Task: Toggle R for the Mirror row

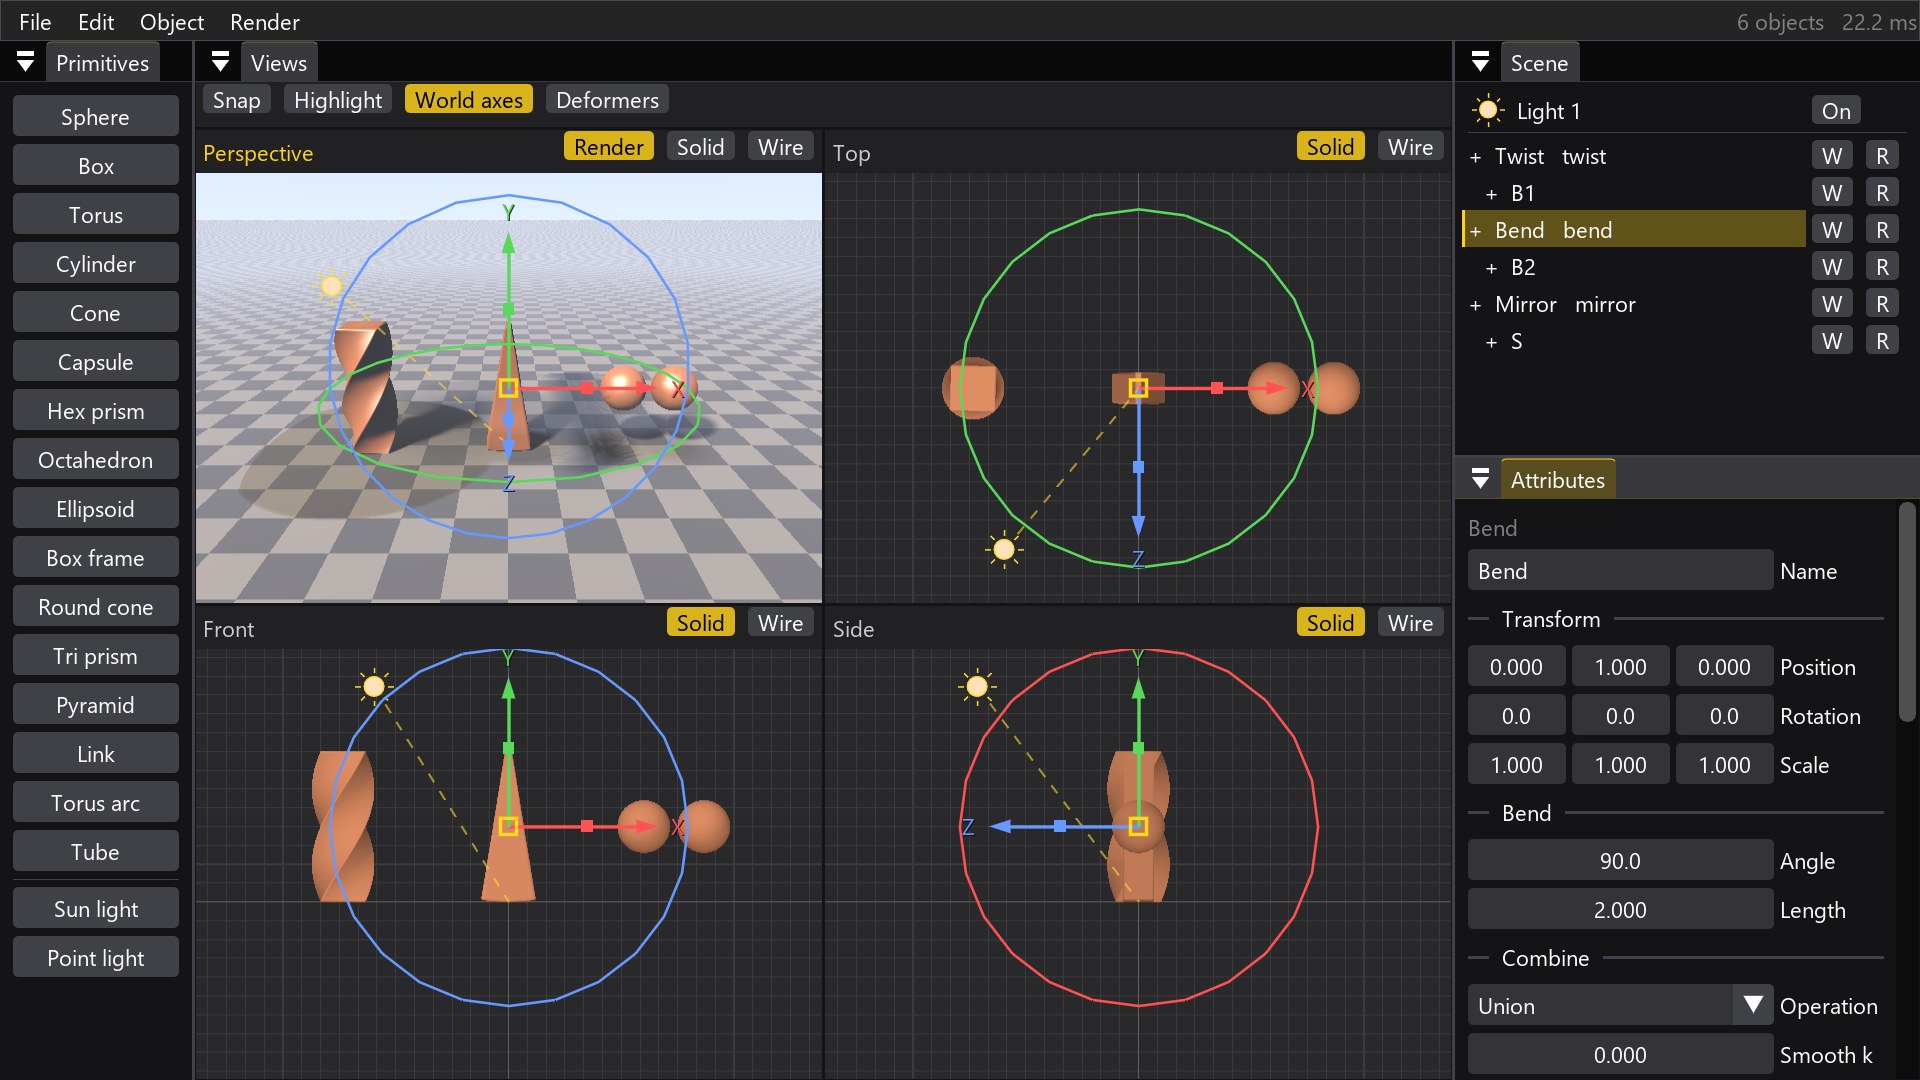Action: 1882,304
